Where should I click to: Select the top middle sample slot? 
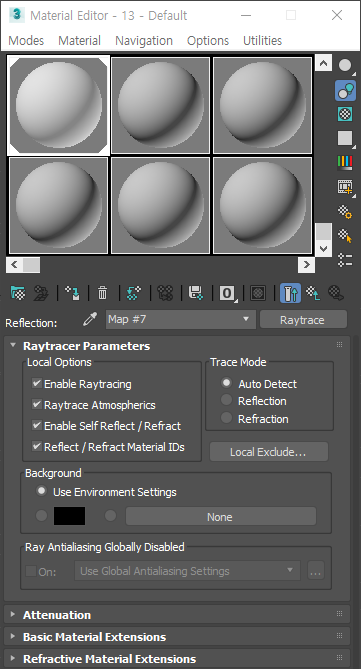(160, 105)
